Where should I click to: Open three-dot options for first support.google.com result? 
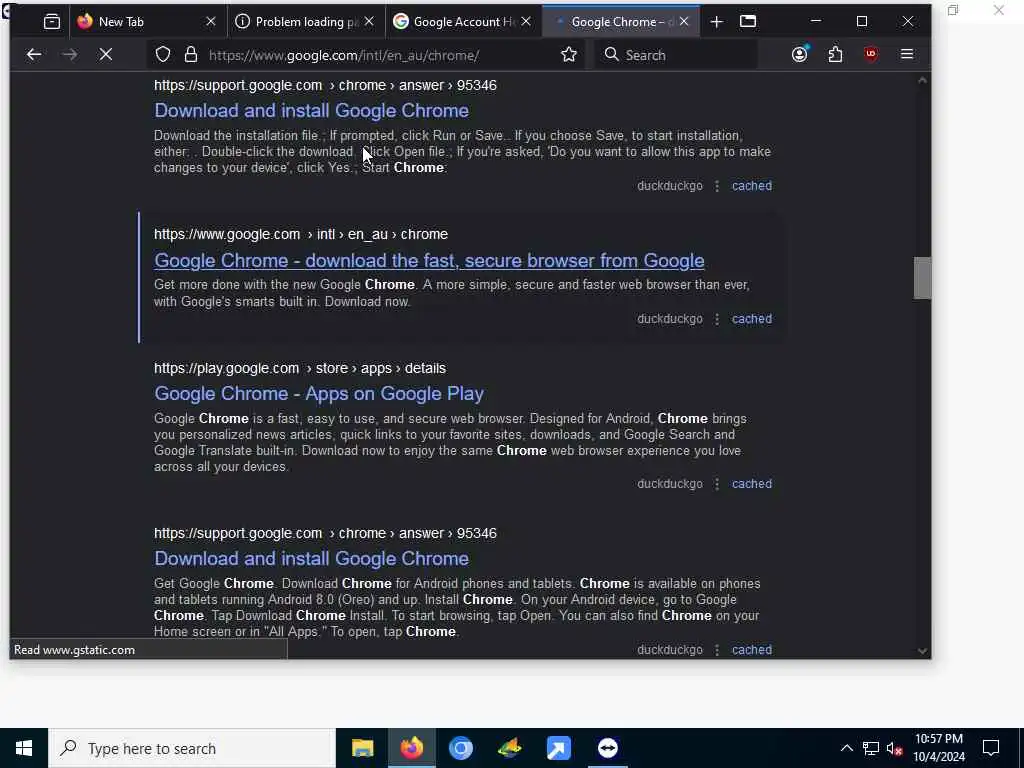(717, 186)
